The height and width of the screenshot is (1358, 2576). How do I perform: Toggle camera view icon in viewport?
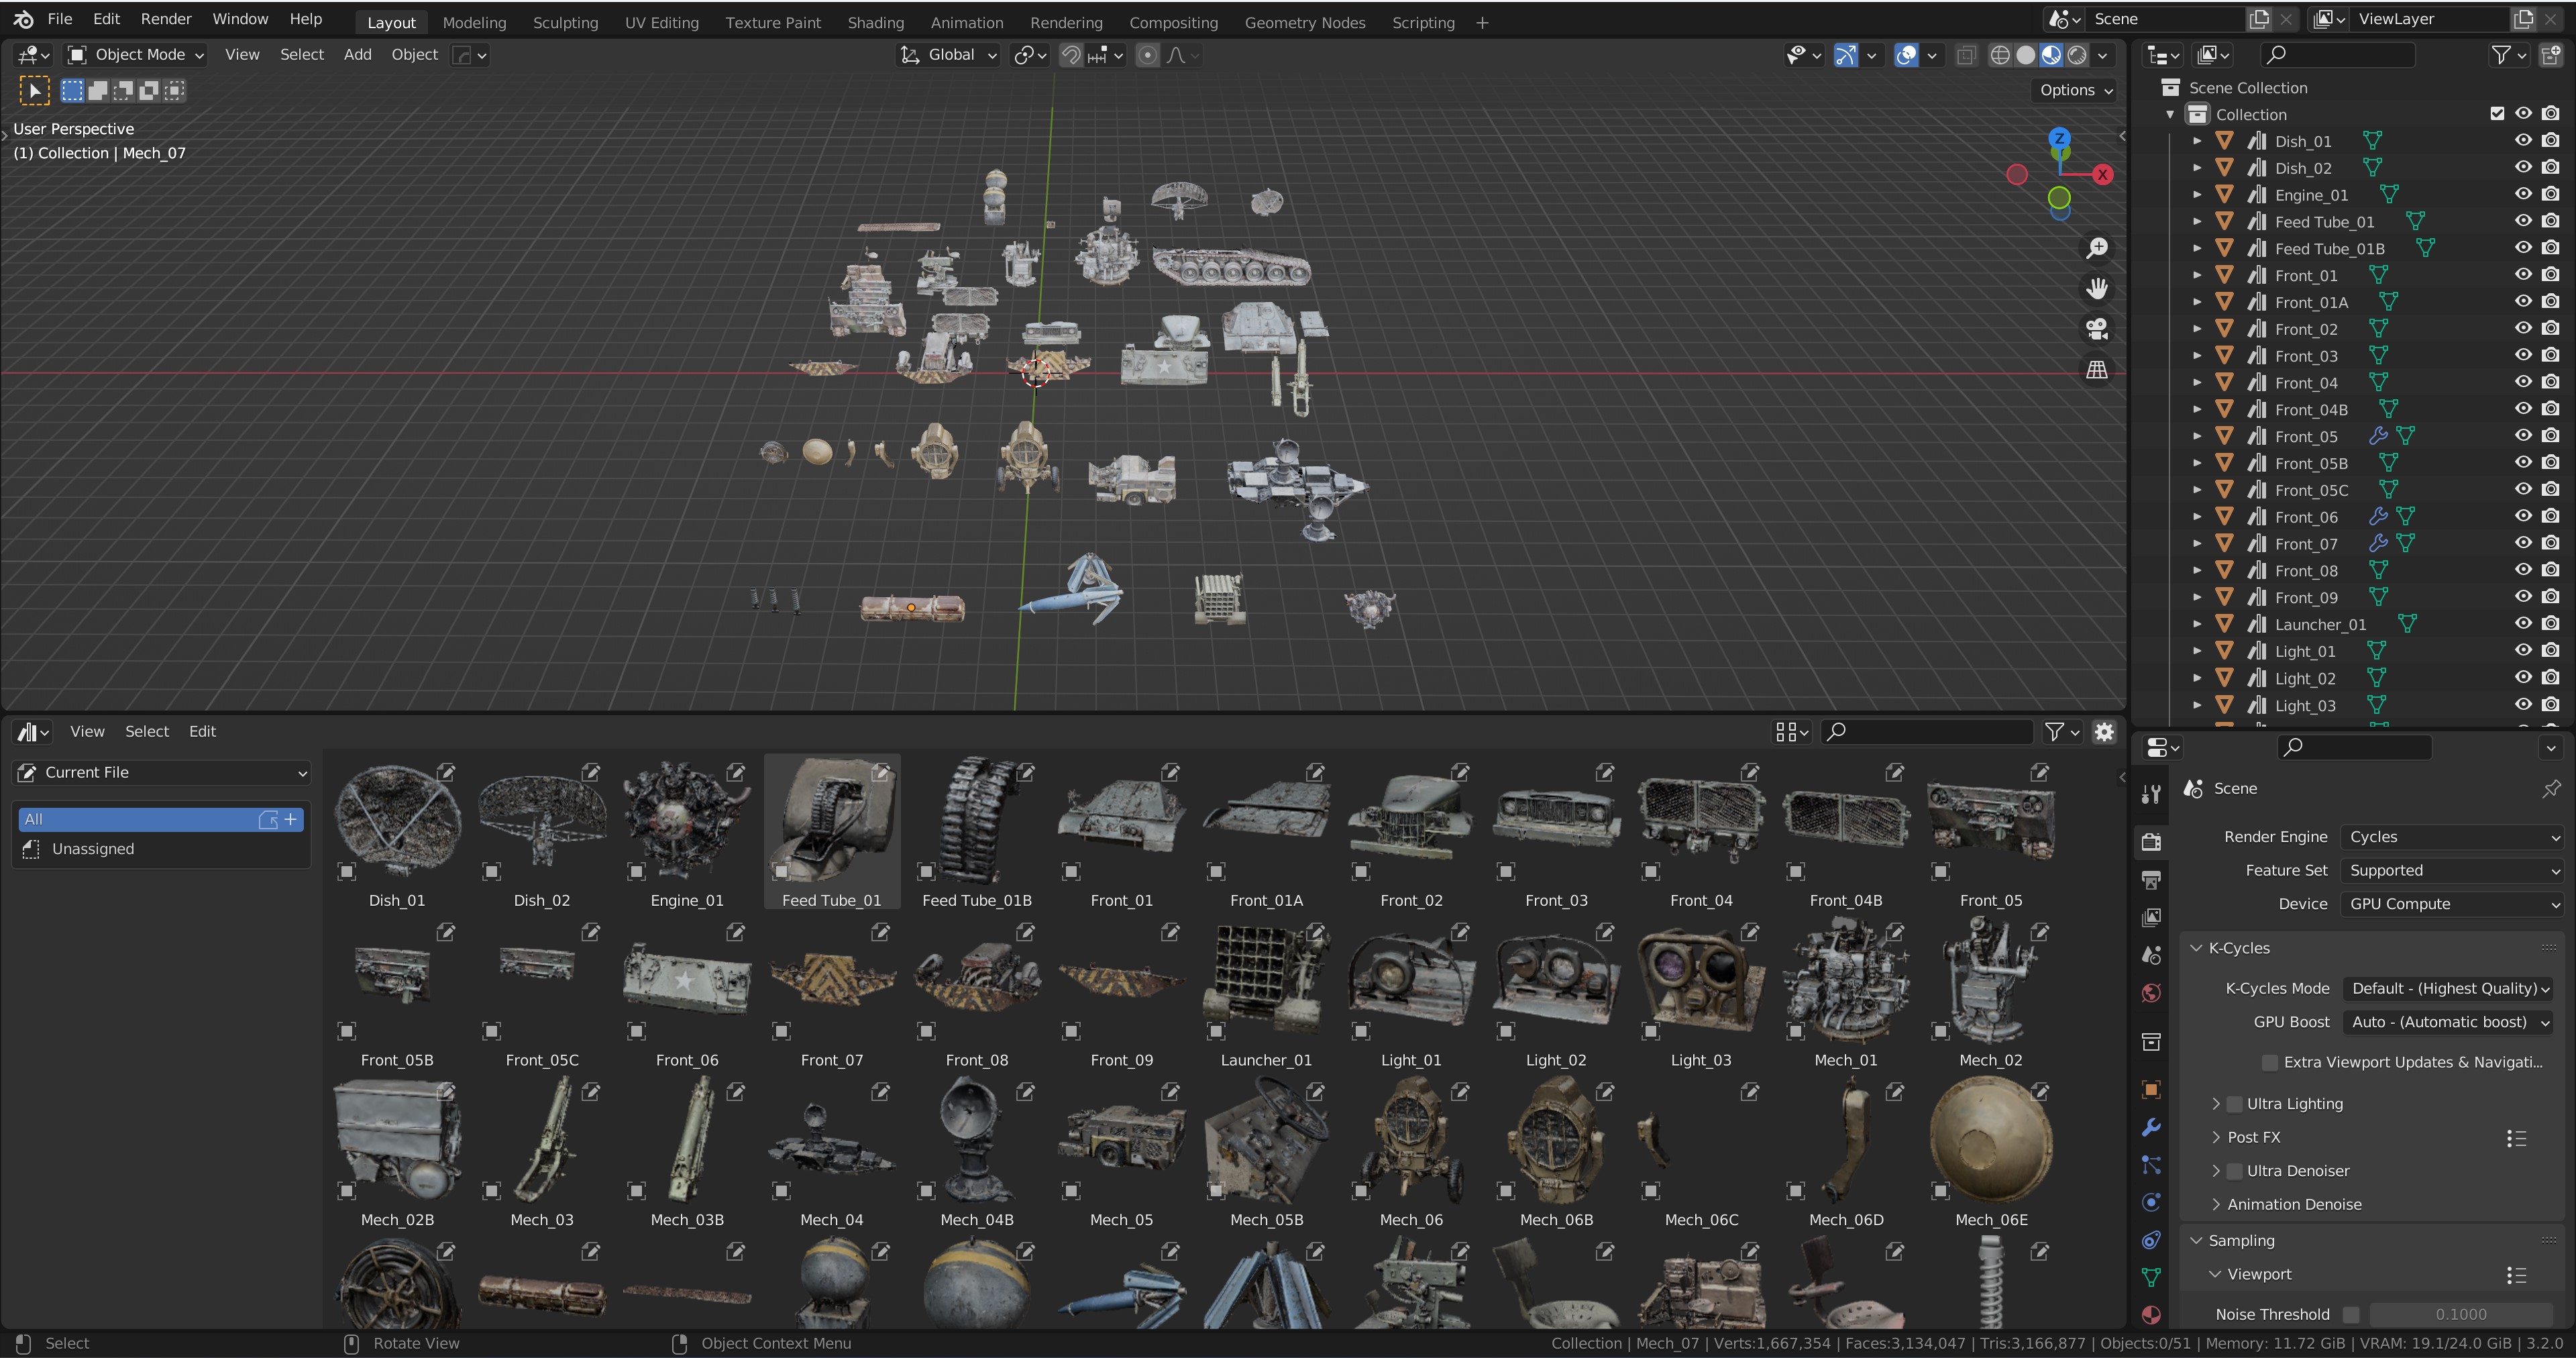pyautogui.click(x=2097, y=329)
